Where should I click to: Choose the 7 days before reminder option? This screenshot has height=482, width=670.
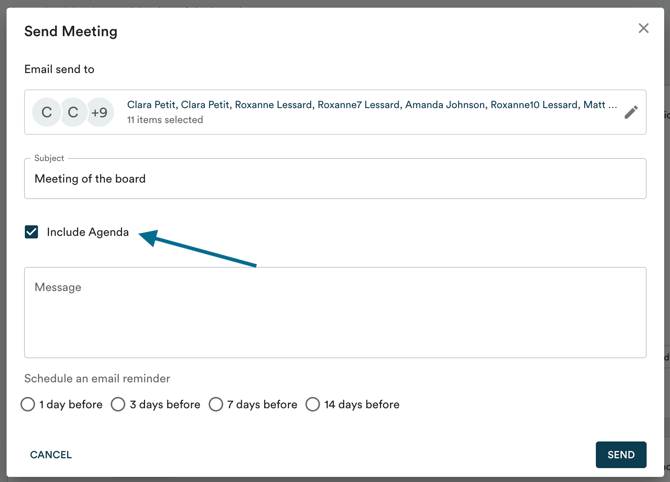click(216, 405)
